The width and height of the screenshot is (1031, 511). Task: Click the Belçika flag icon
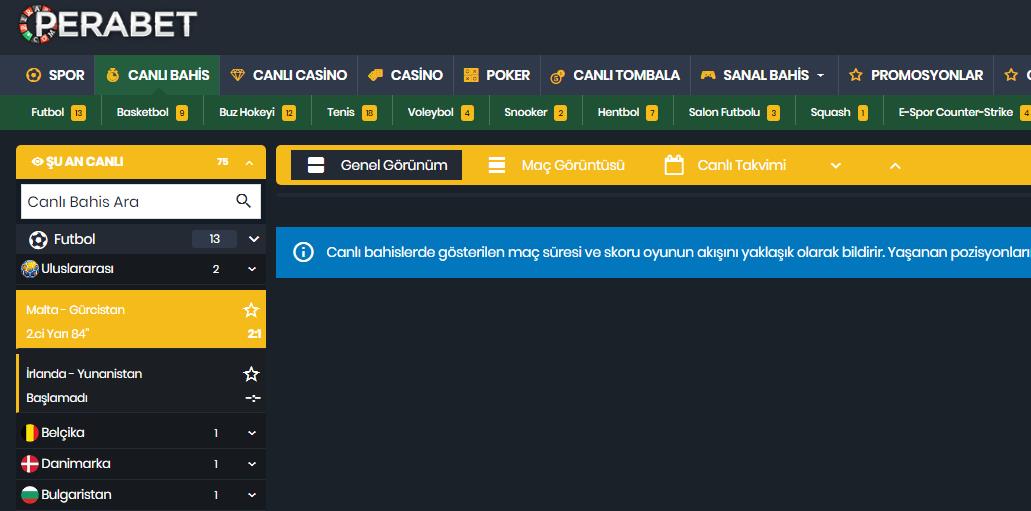click(30, 433)
